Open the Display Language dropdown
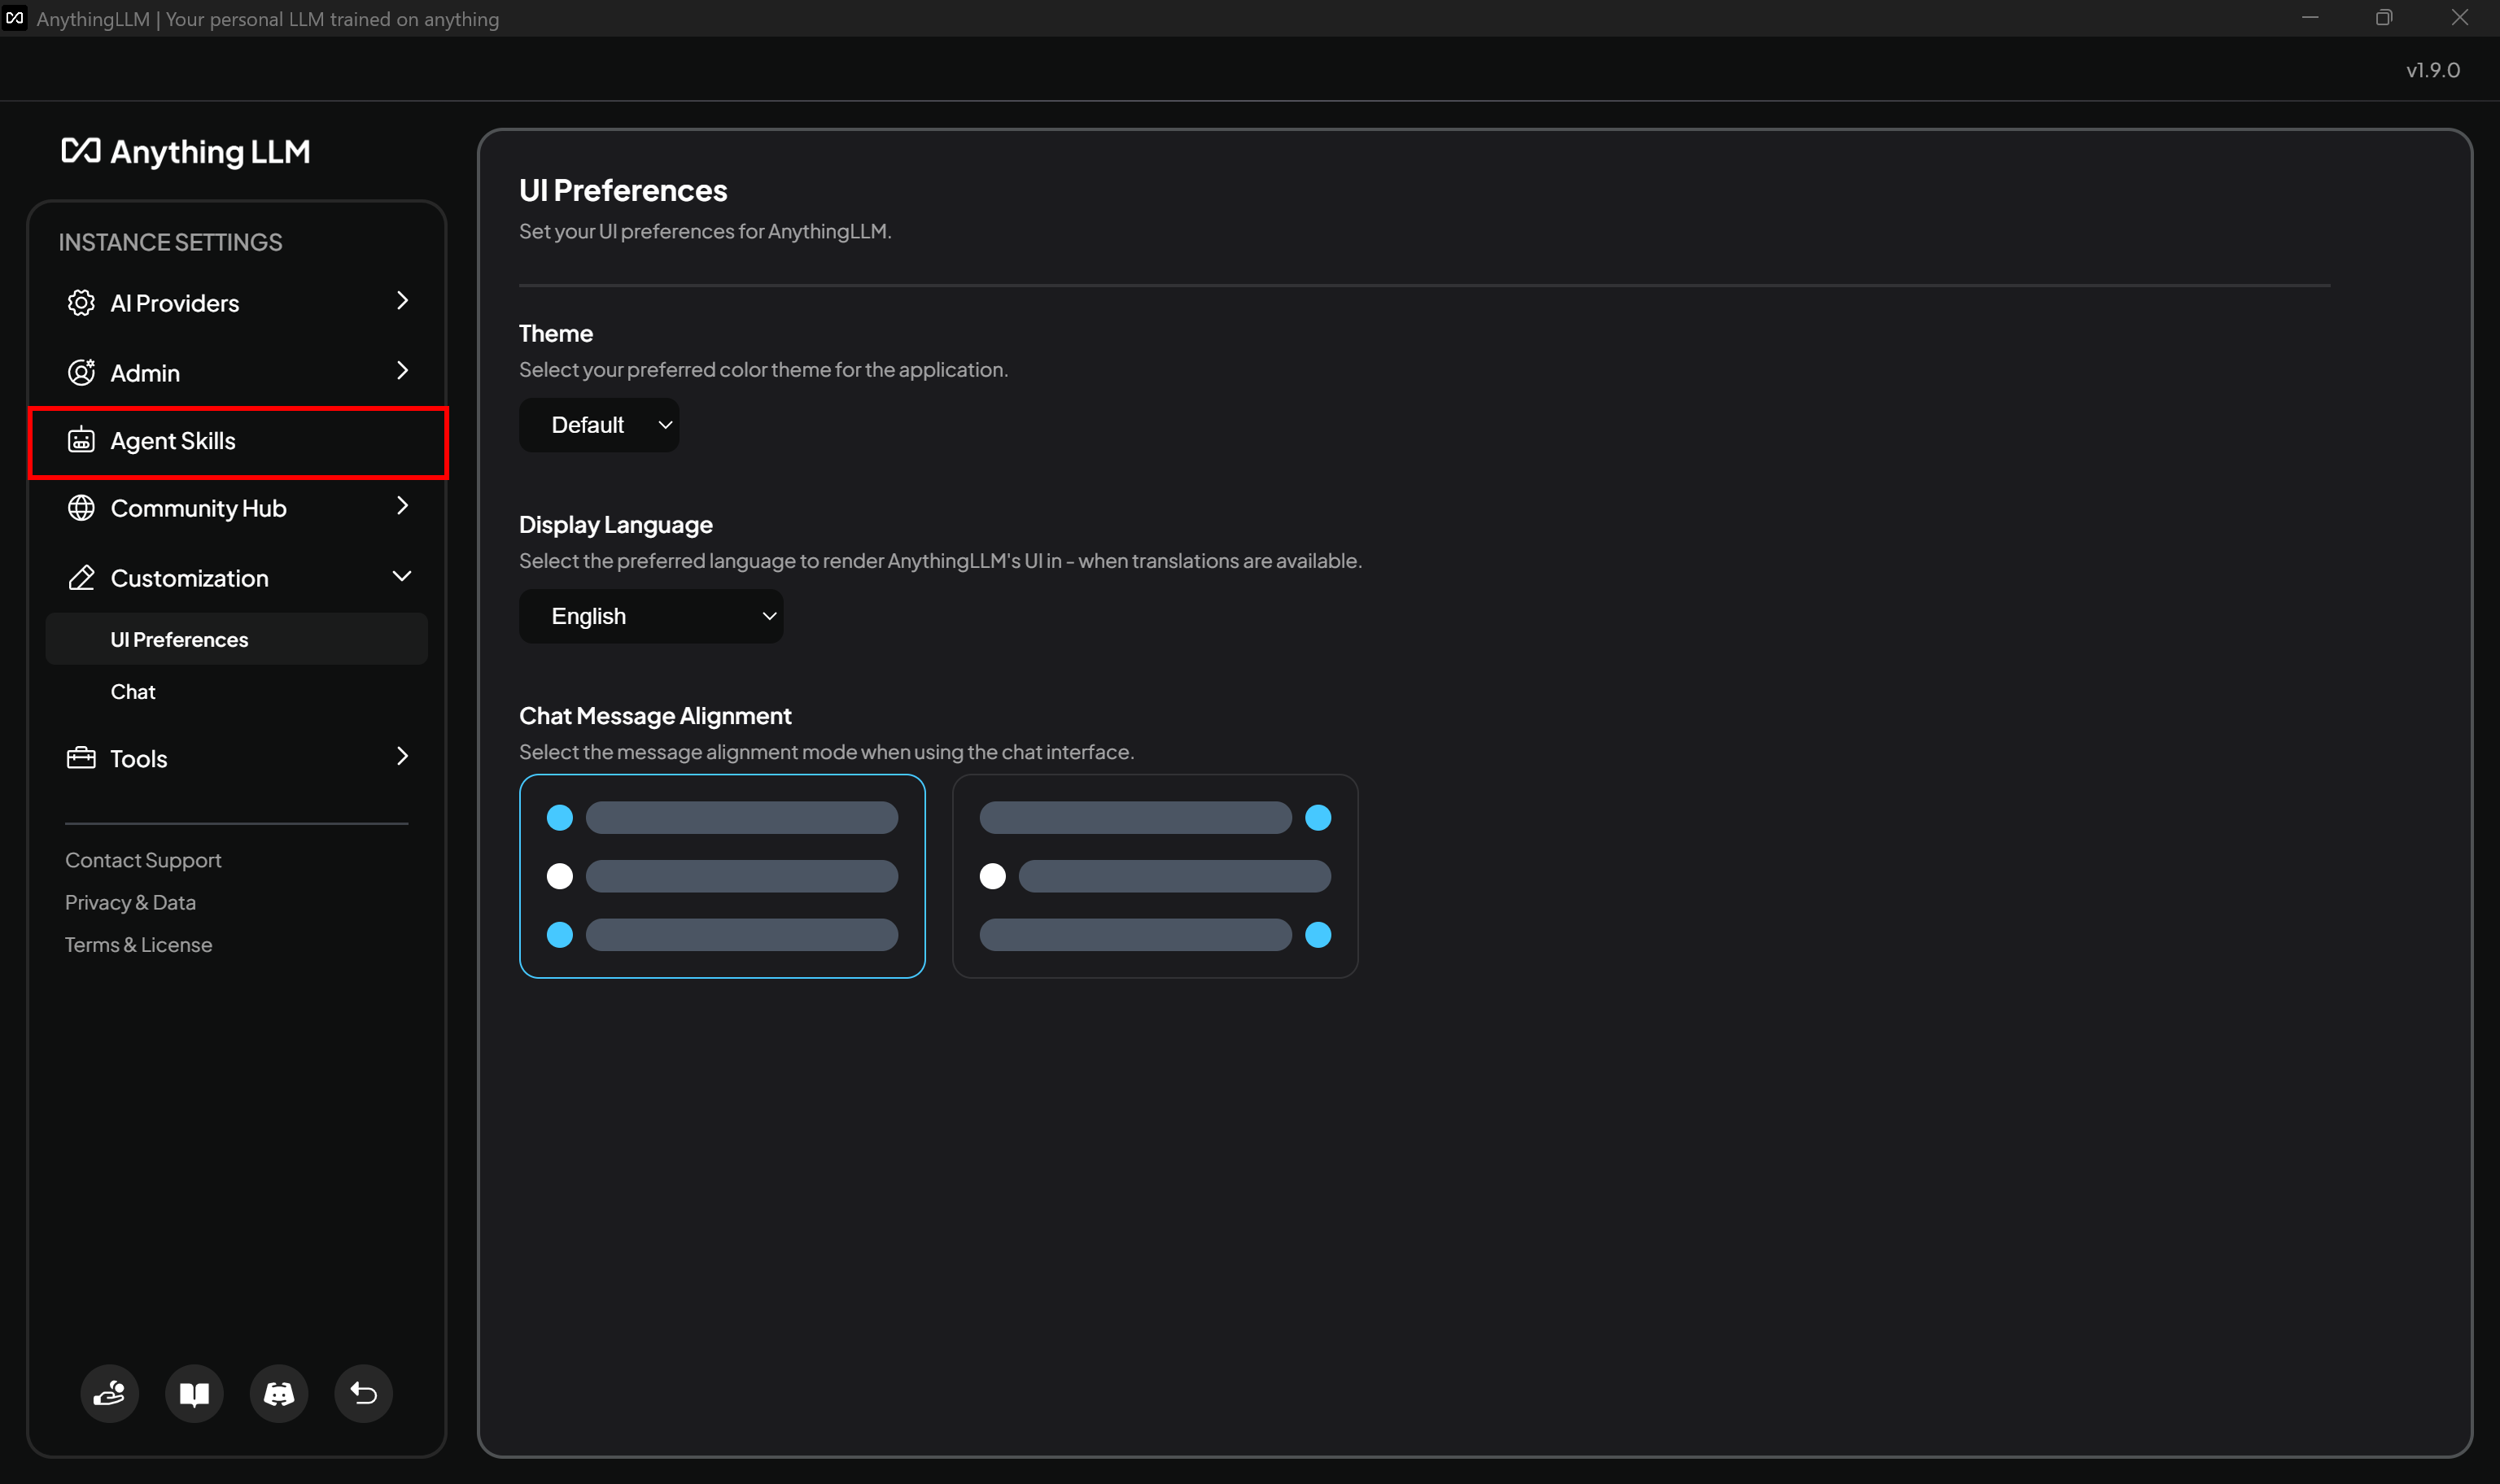This screenshot has height=1484, width=2500. click(x=650, y=615)
